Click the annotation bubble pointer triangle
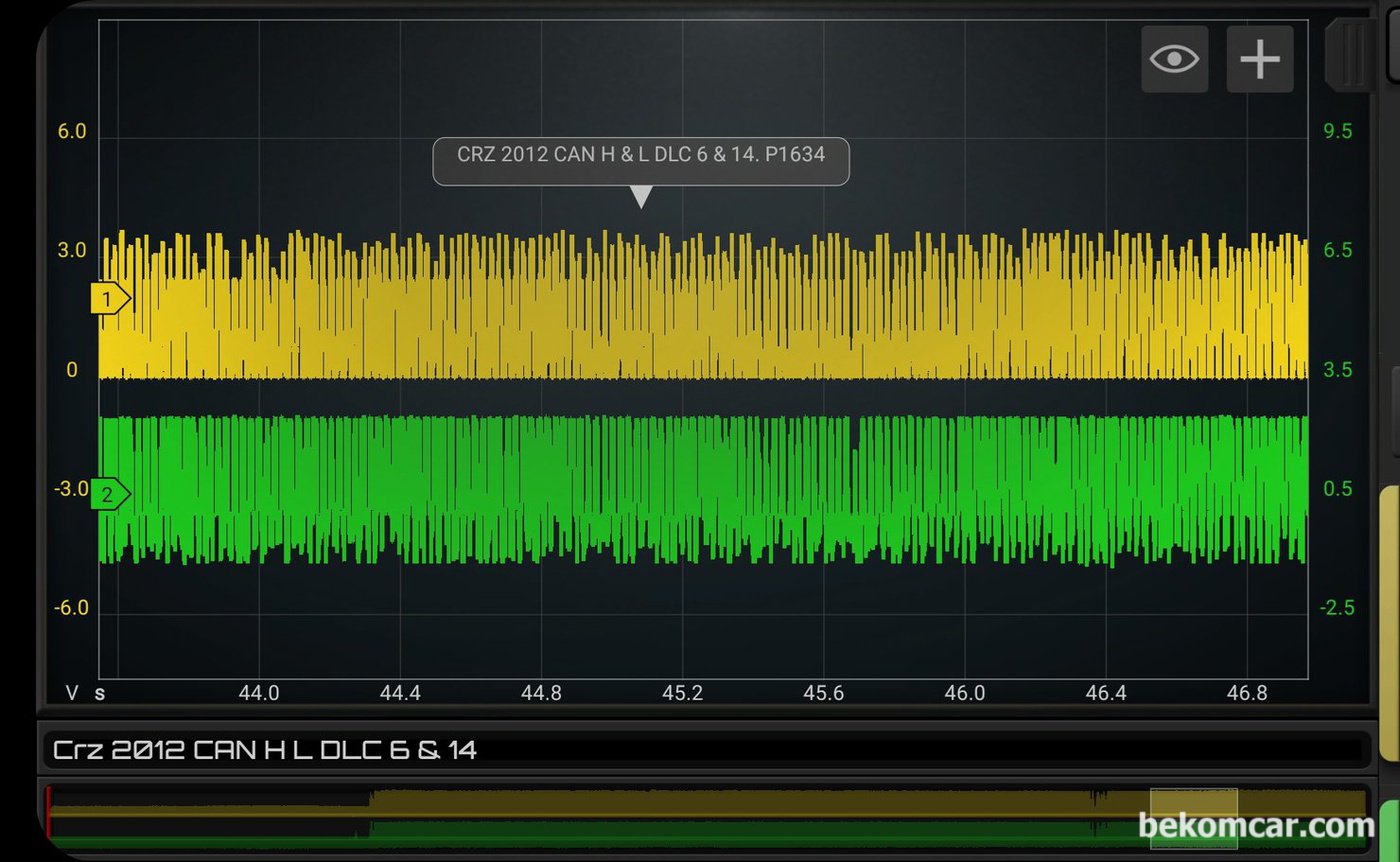Viewport: 1400px width, 862px height. tap(641, 197)
